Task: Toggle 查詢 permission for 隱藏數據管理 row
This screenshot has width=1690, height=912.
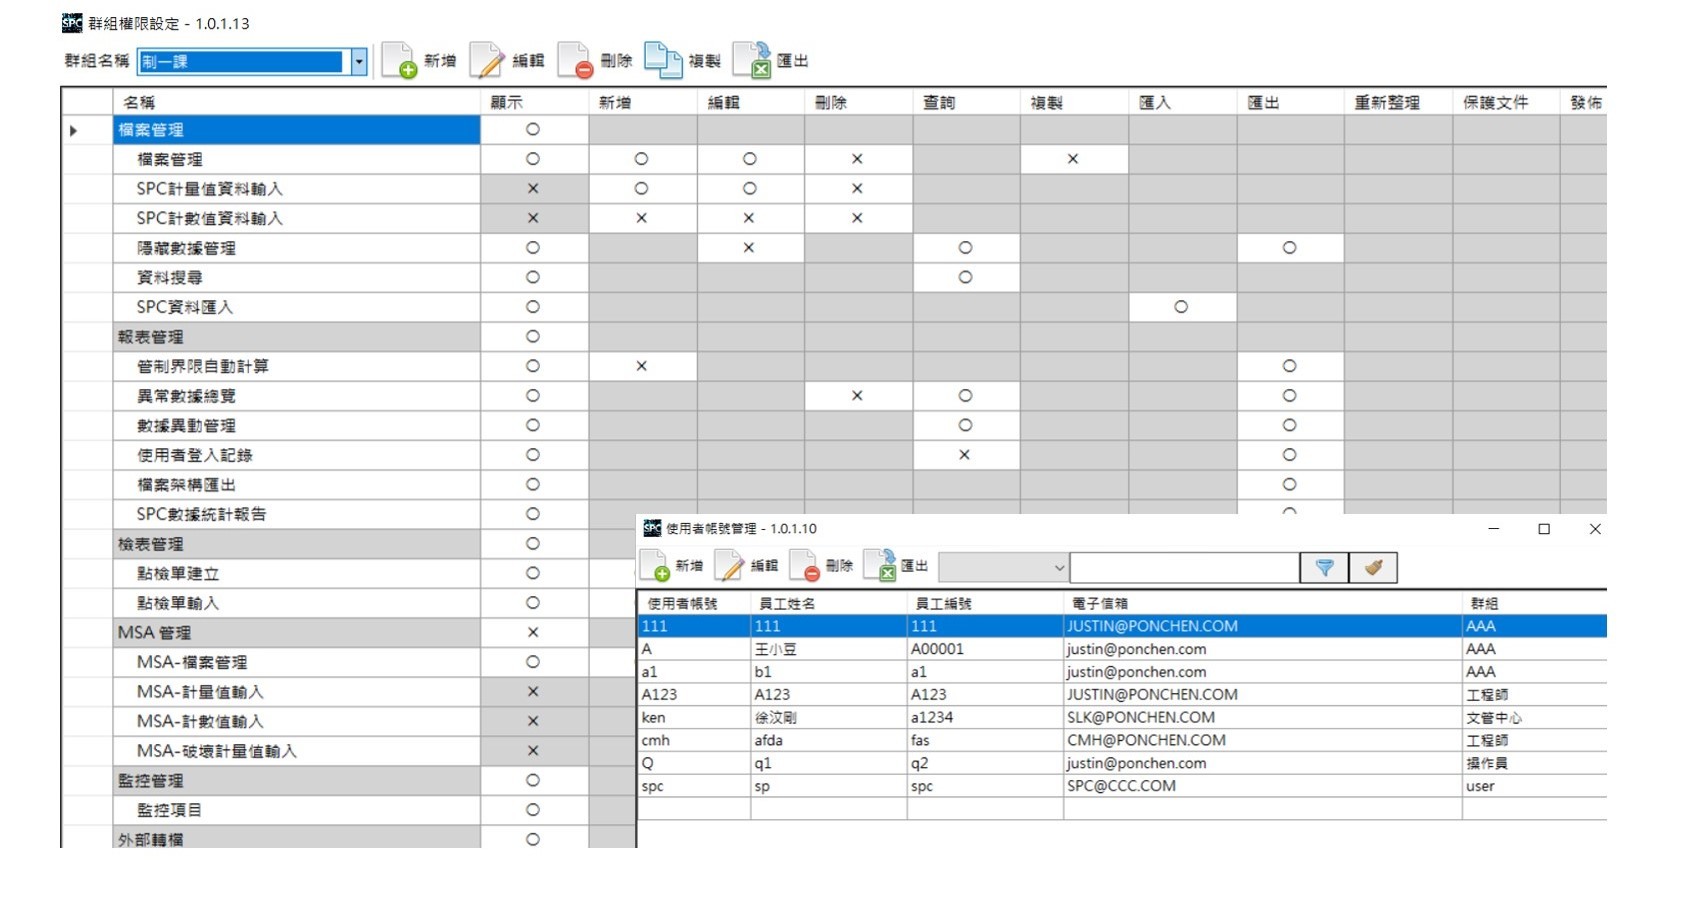Action: pos(965,248)
